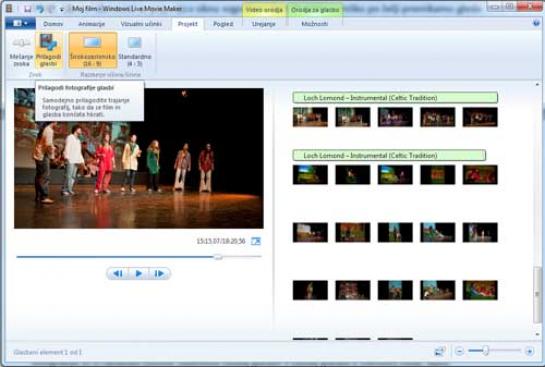
Task: Zoom in the timeline with the plus button
Action: pos(529,351)
